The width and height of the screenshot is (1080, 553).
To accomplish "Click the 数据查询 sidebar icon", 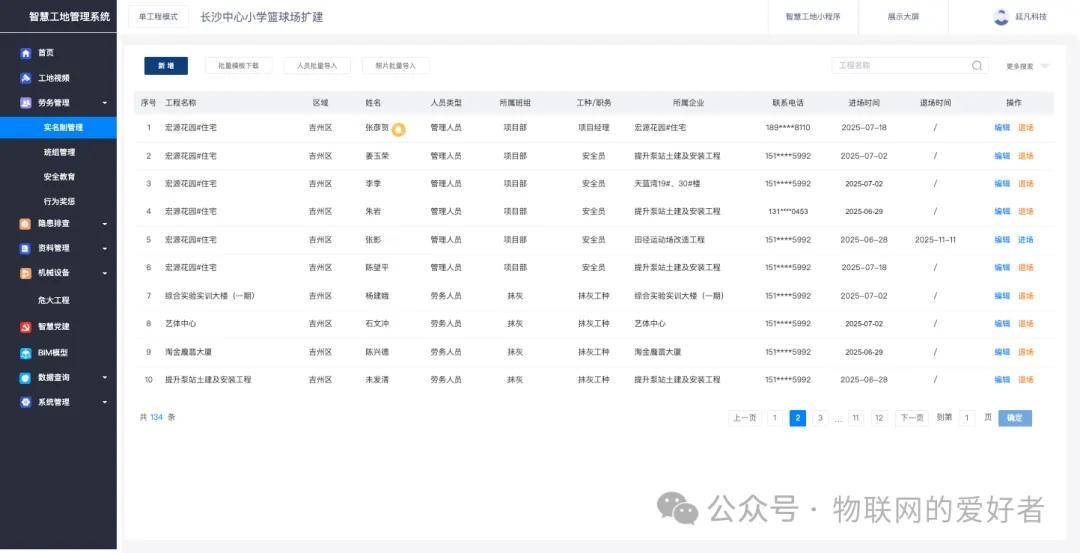I will point(25,377).
